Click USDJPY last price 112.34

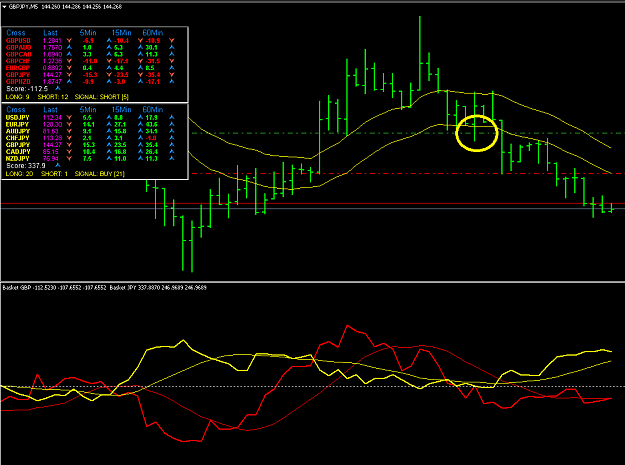coord(52,118)
